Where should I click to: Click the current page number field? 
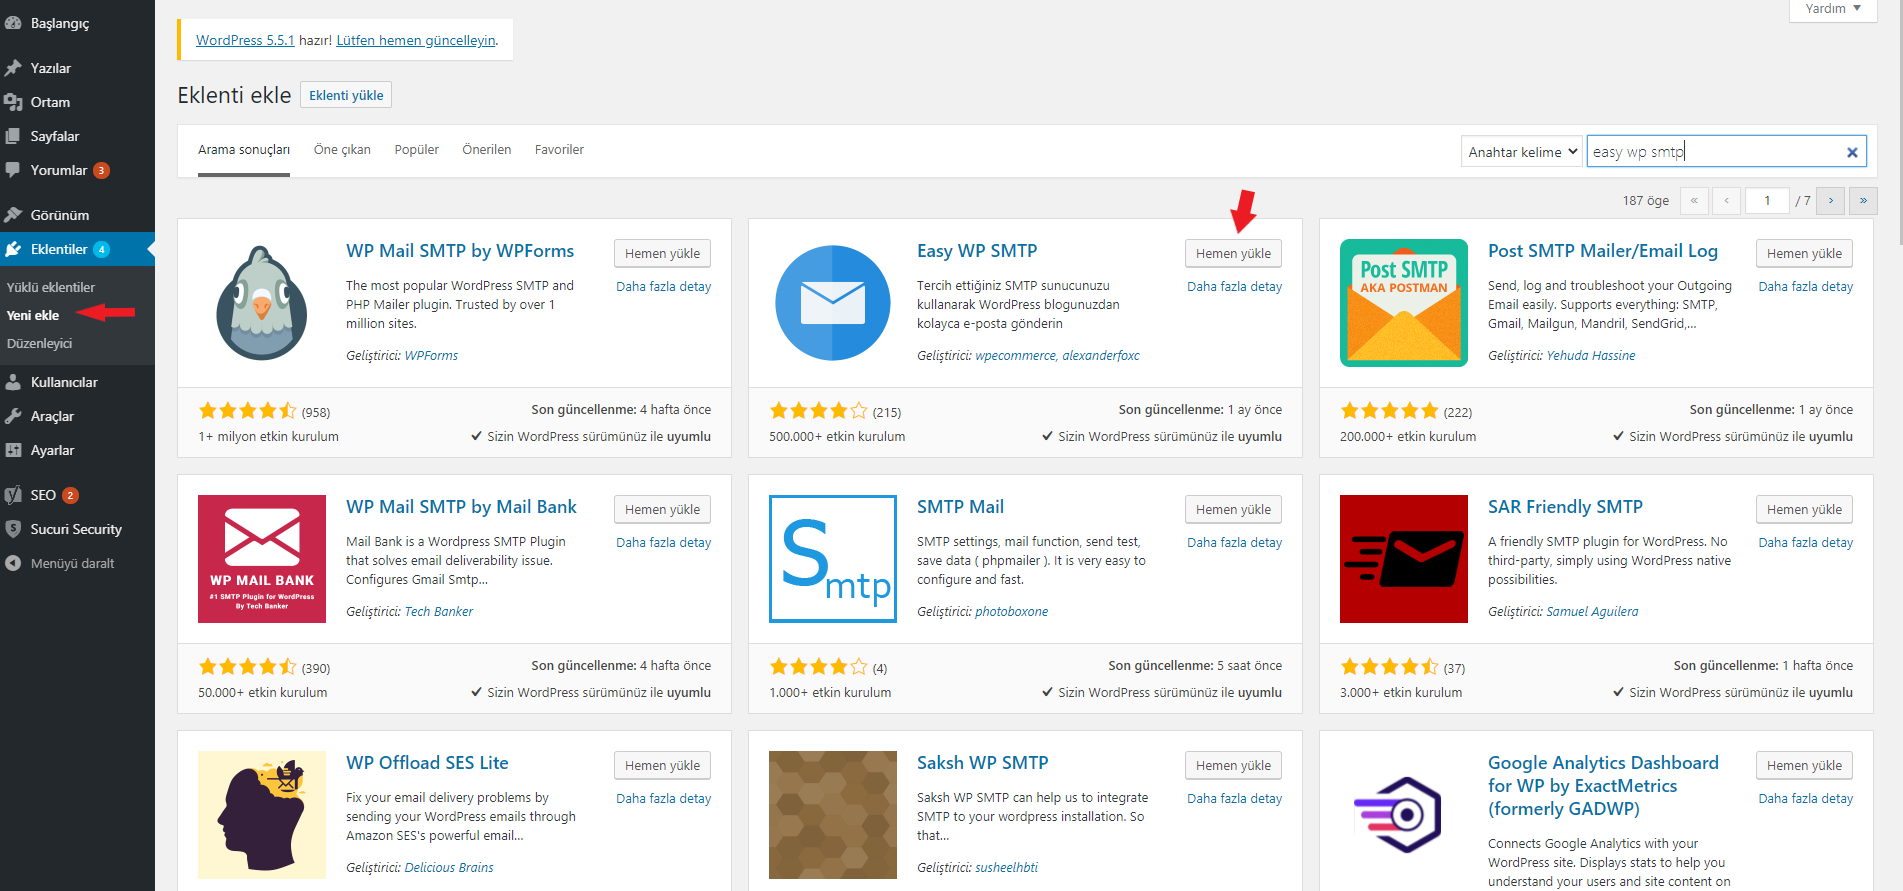(1767, 201)
